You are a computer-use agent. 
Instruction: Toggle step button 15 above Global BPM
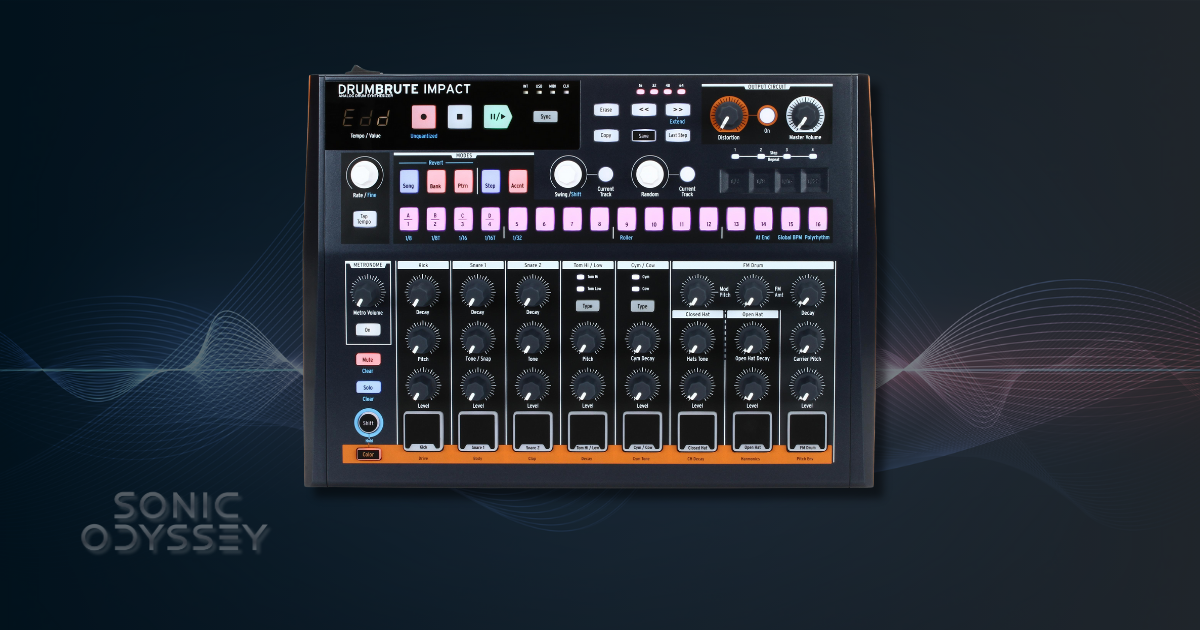[x=790, y=219]
